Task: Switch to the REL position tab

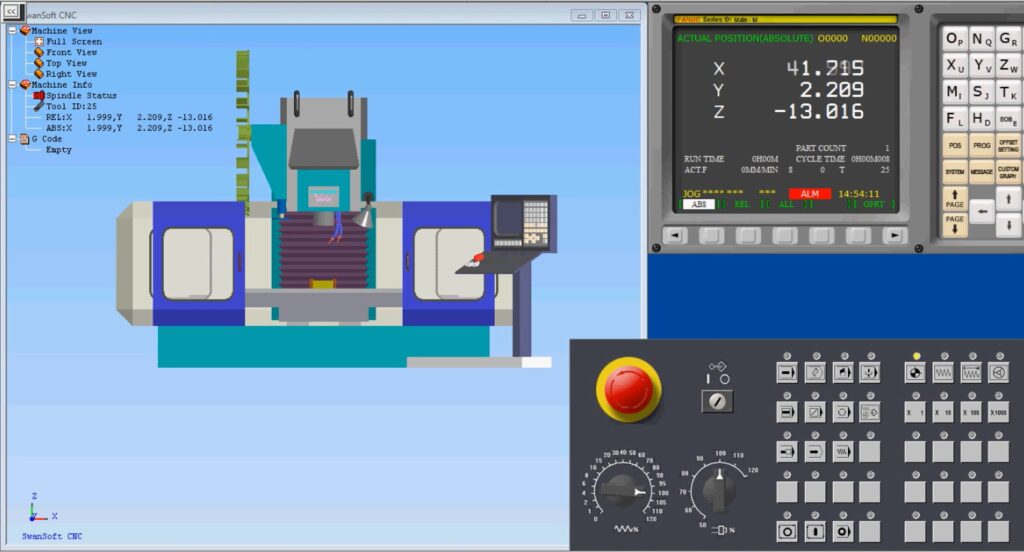Action: pyautogui.click(x=742, y=204)
